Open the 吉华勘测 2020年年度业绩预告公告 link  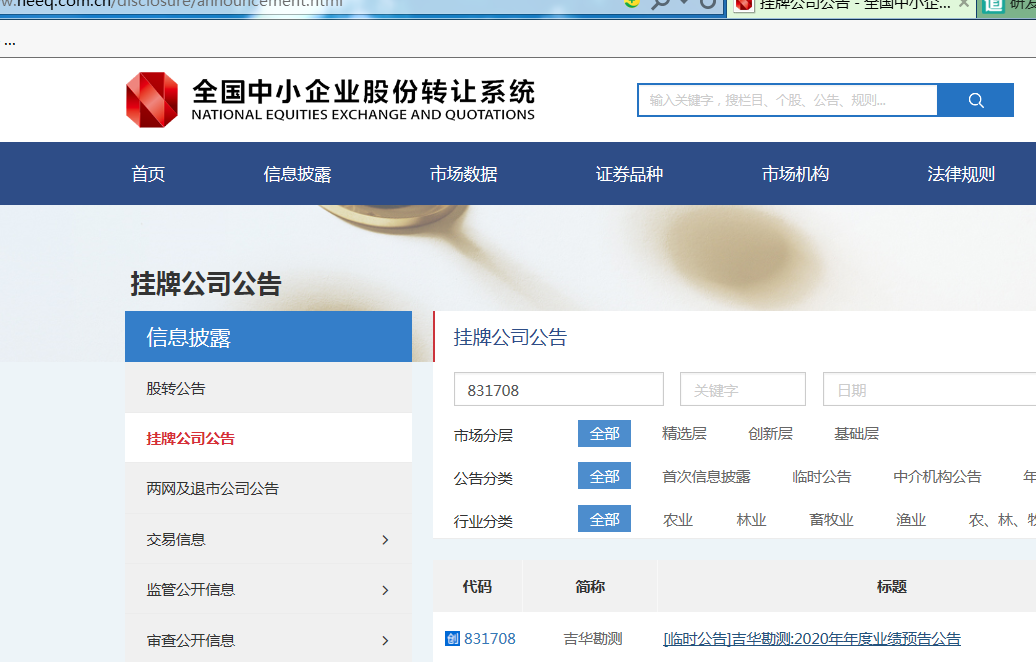(x=811, y=639)
